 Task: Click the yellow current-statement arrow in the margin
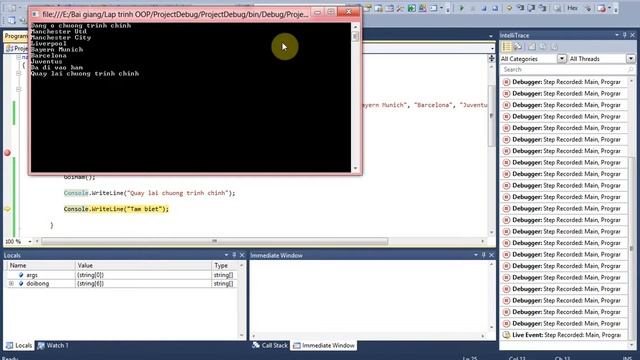7,209
